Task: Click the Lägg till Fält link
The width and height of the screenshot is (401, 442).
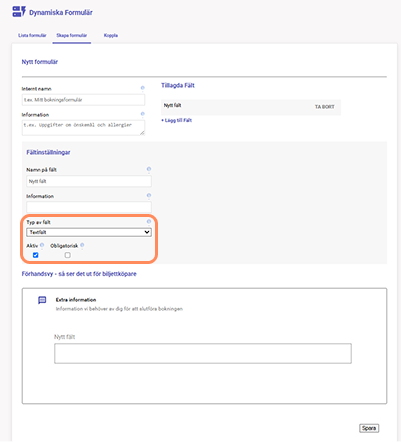Action: point(177,120)
